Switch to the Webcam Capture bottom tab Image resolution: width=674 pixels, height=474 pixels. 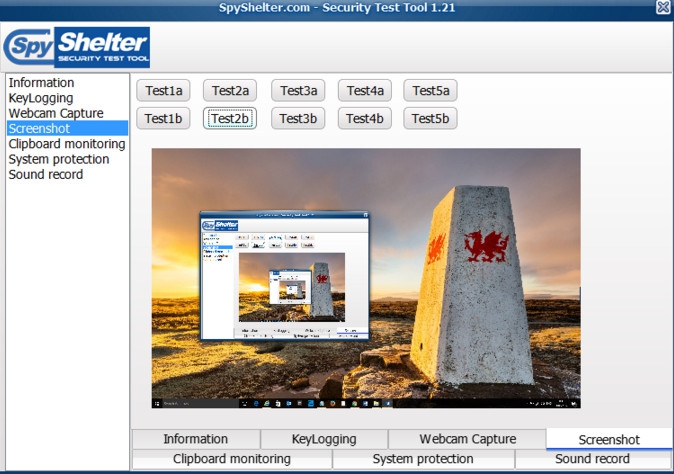click(467, 439)
